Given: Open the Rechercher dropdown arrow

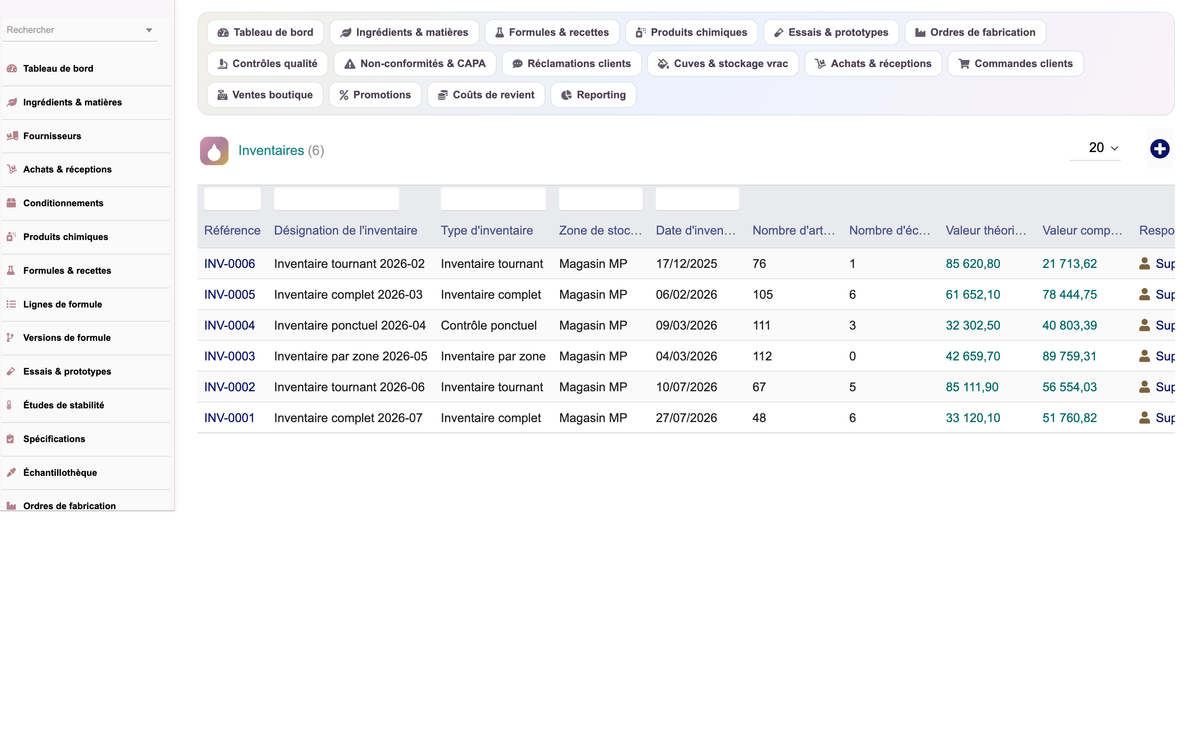Looking at the screenshot, I should coord(149,30).
